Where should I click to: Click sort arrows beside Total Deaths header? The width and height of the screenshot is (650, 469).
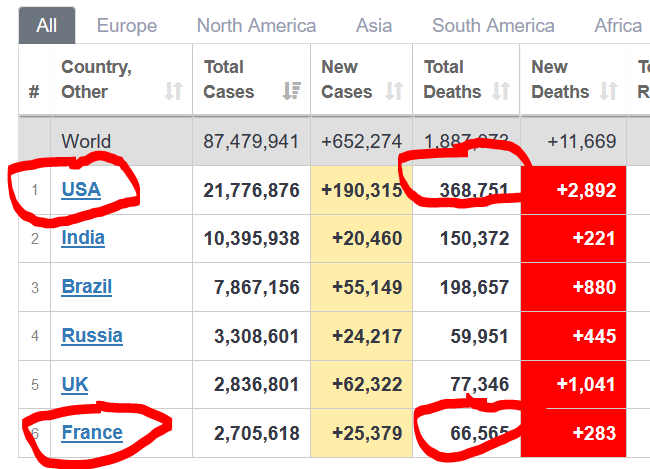[501, 92]
